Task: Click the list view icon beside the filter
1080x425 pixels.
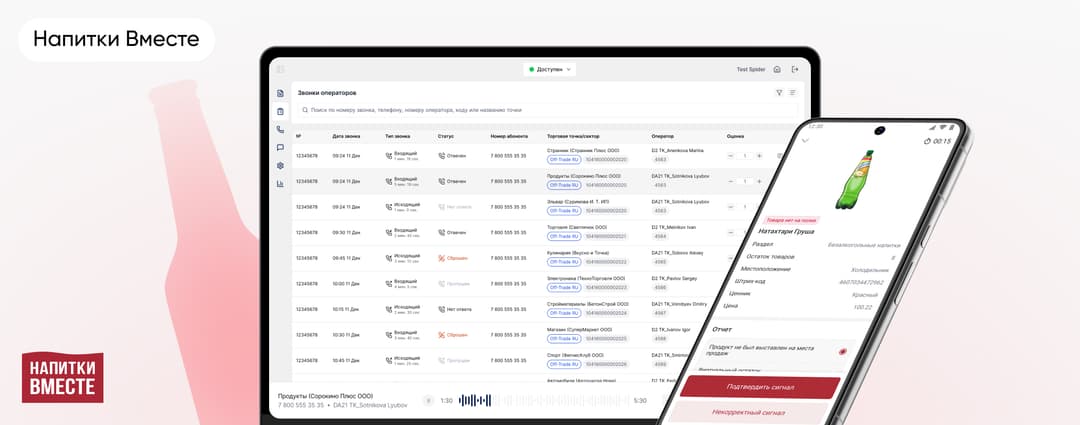Action: coord(792,92)
